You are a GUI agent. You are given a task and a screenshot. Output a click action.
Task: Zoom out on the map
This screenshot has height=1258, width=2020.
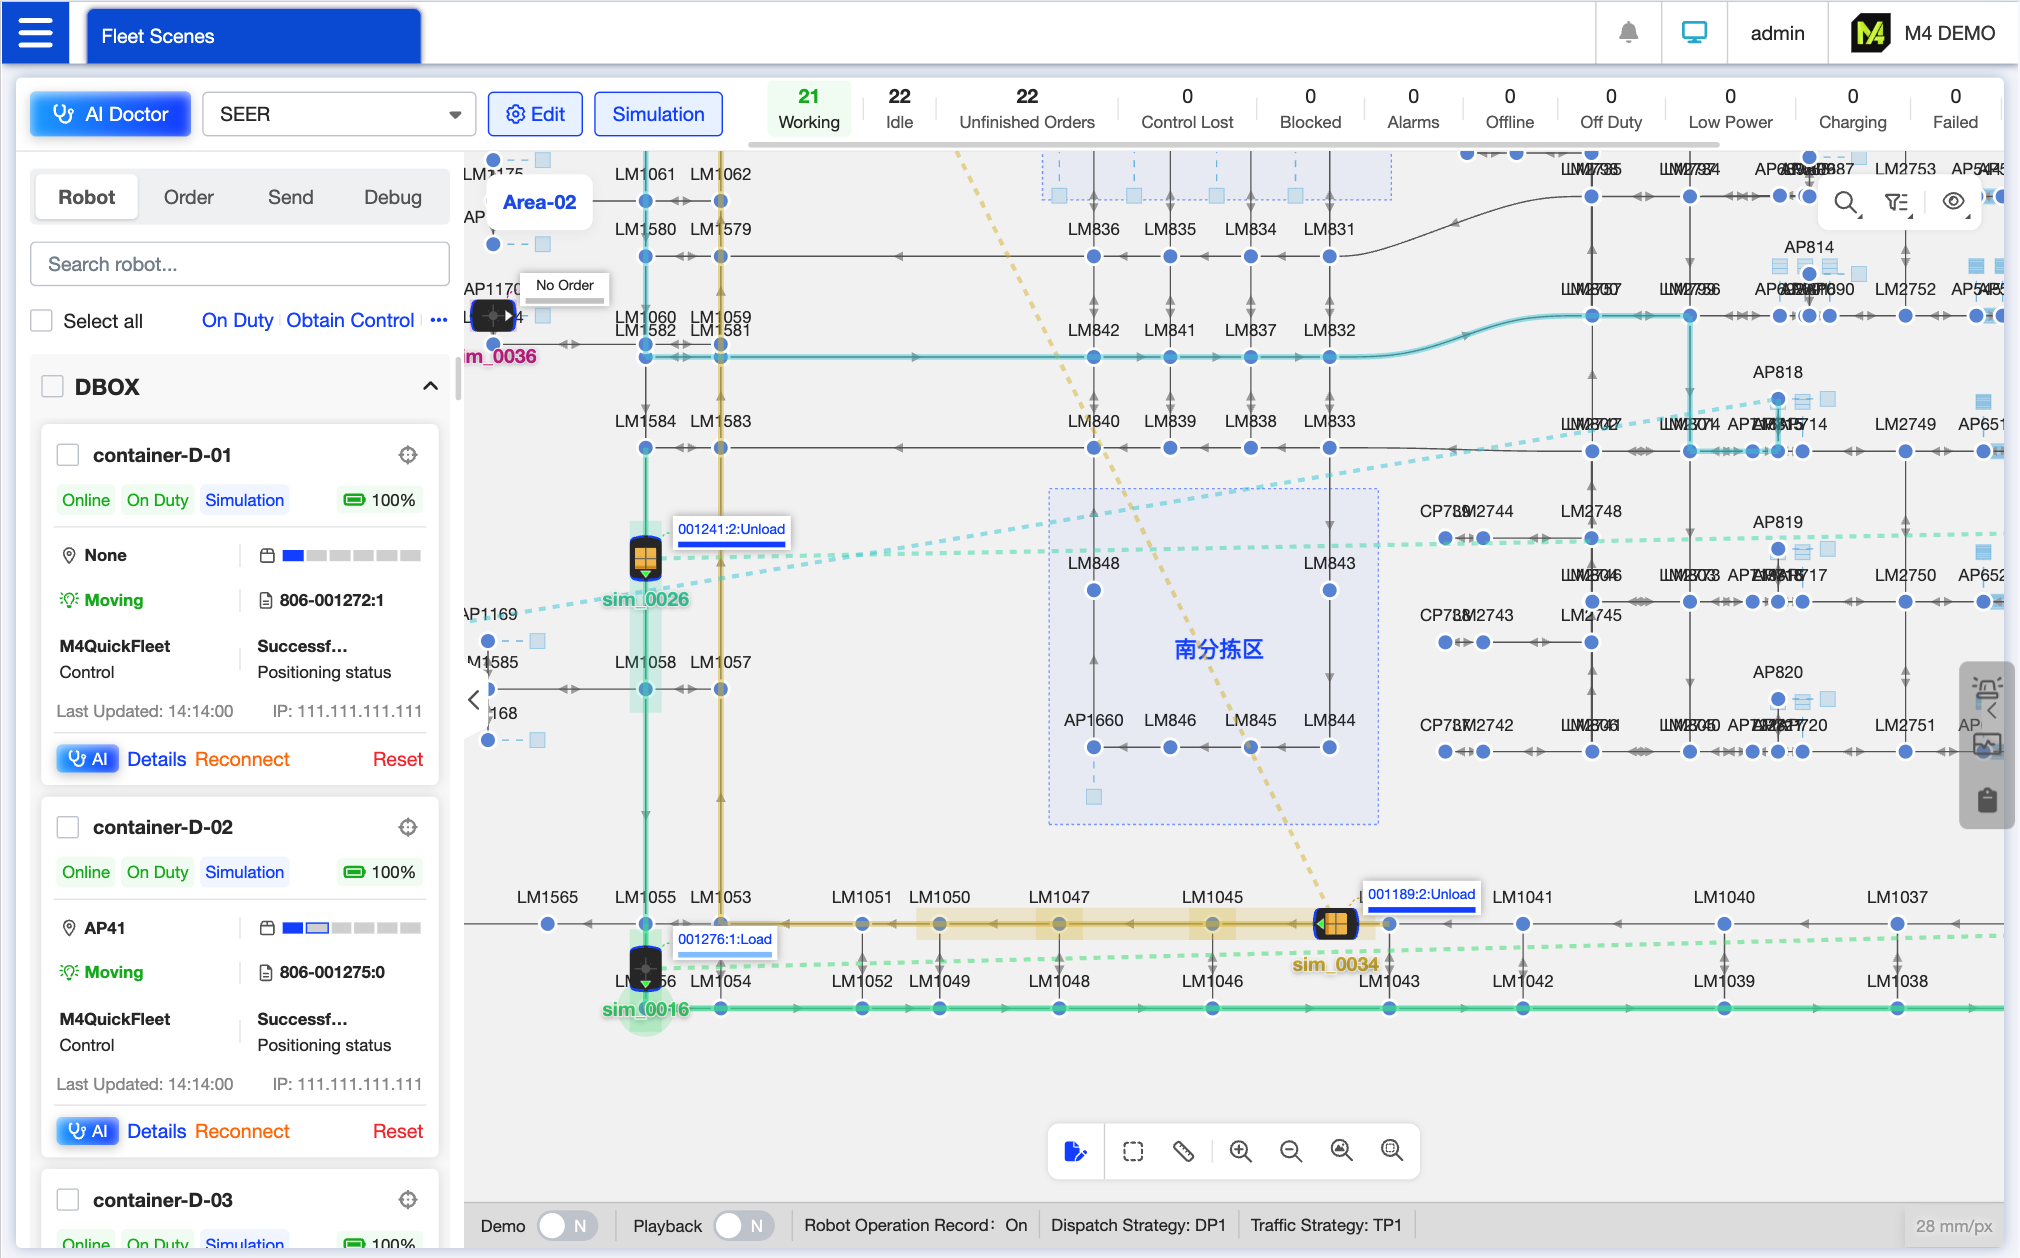pos(1290,1151)
